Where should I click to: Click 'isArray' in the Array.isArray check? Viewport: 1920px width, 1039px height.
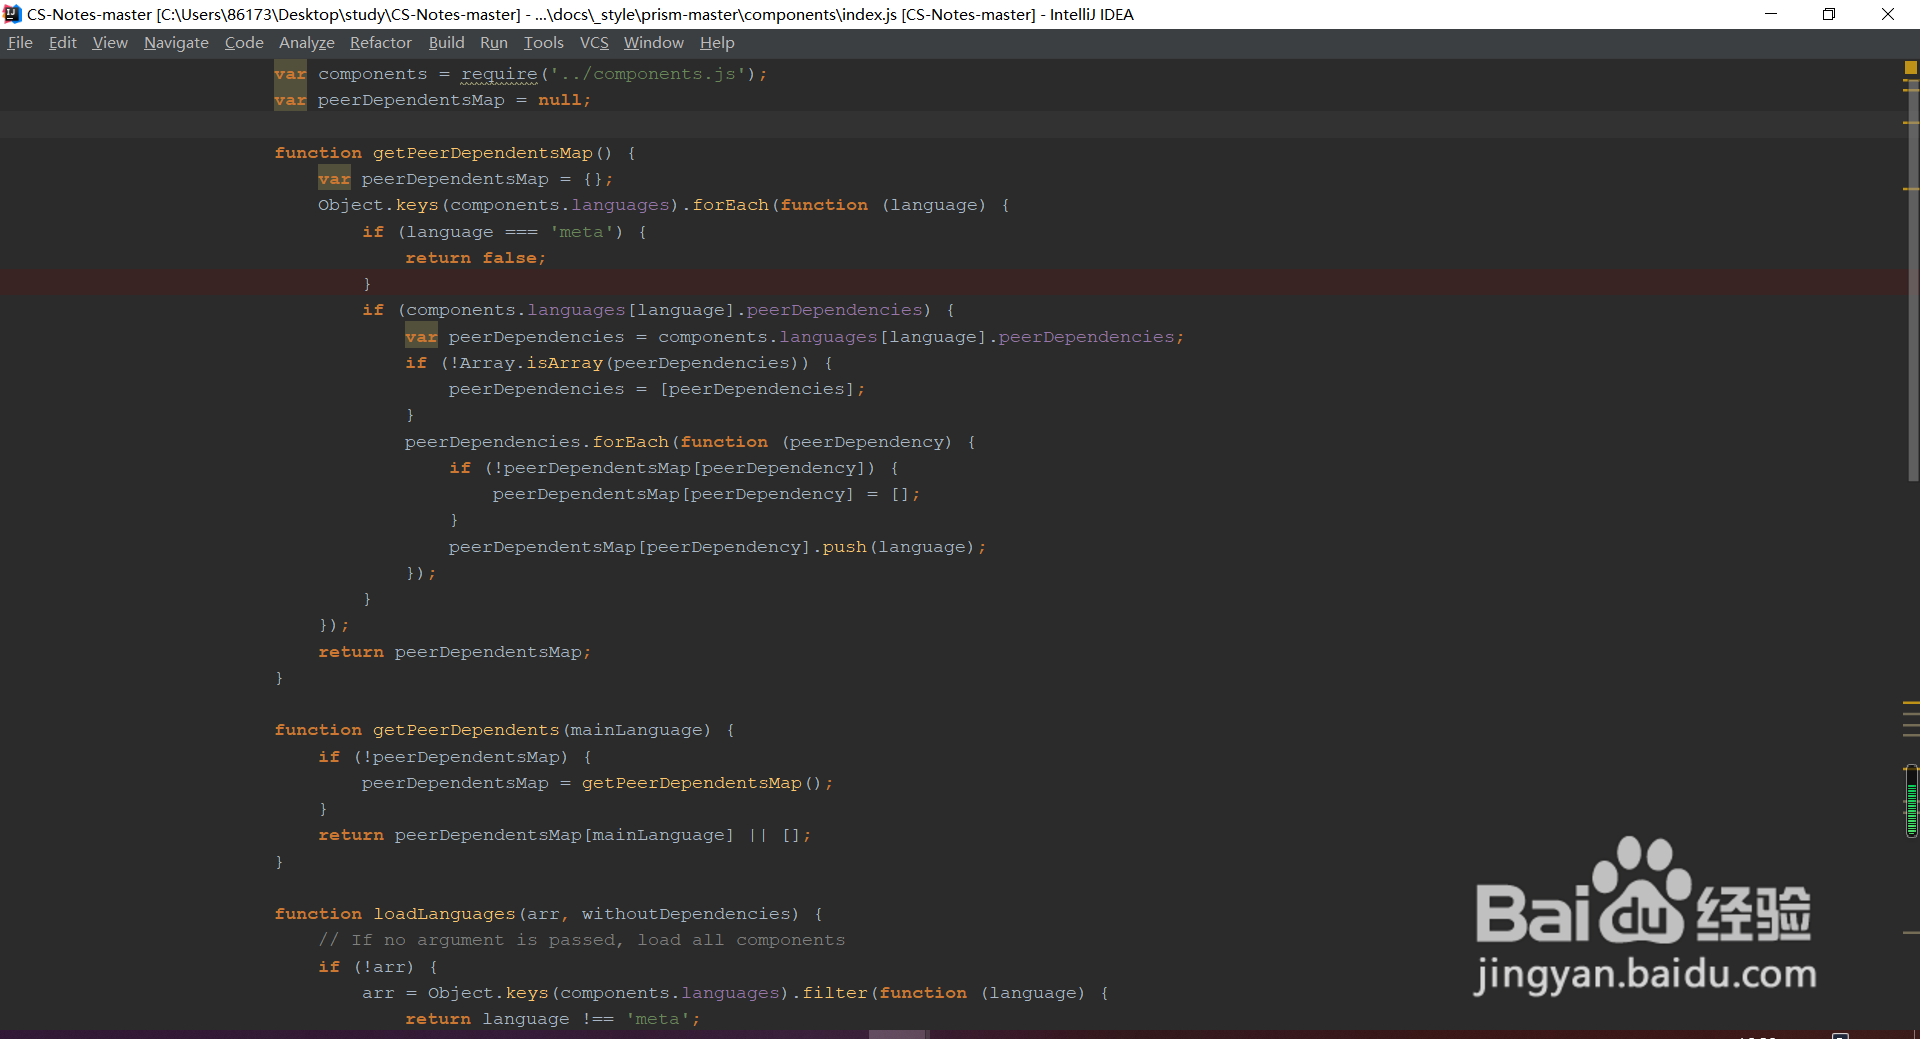click(565, 363)
